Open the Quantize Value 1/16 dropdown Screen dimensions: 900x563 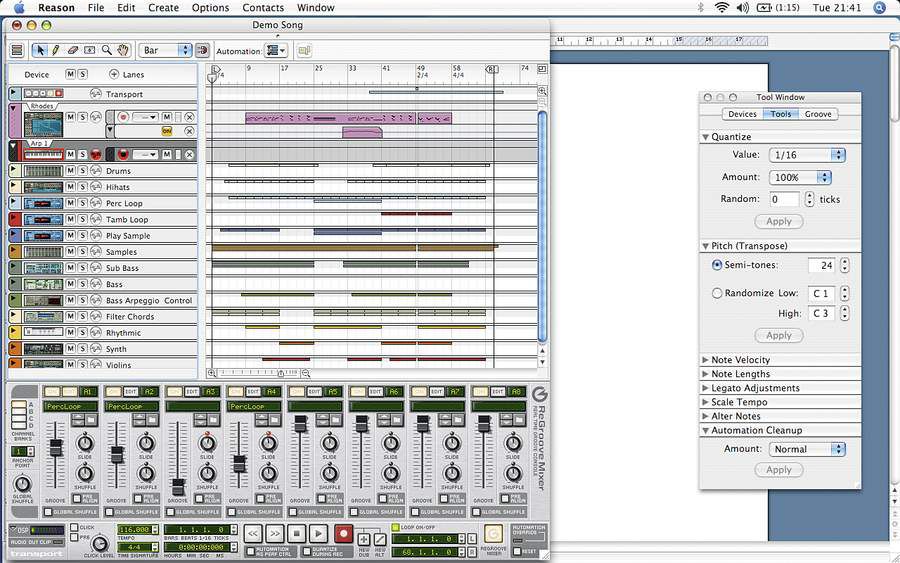(807, 155)
